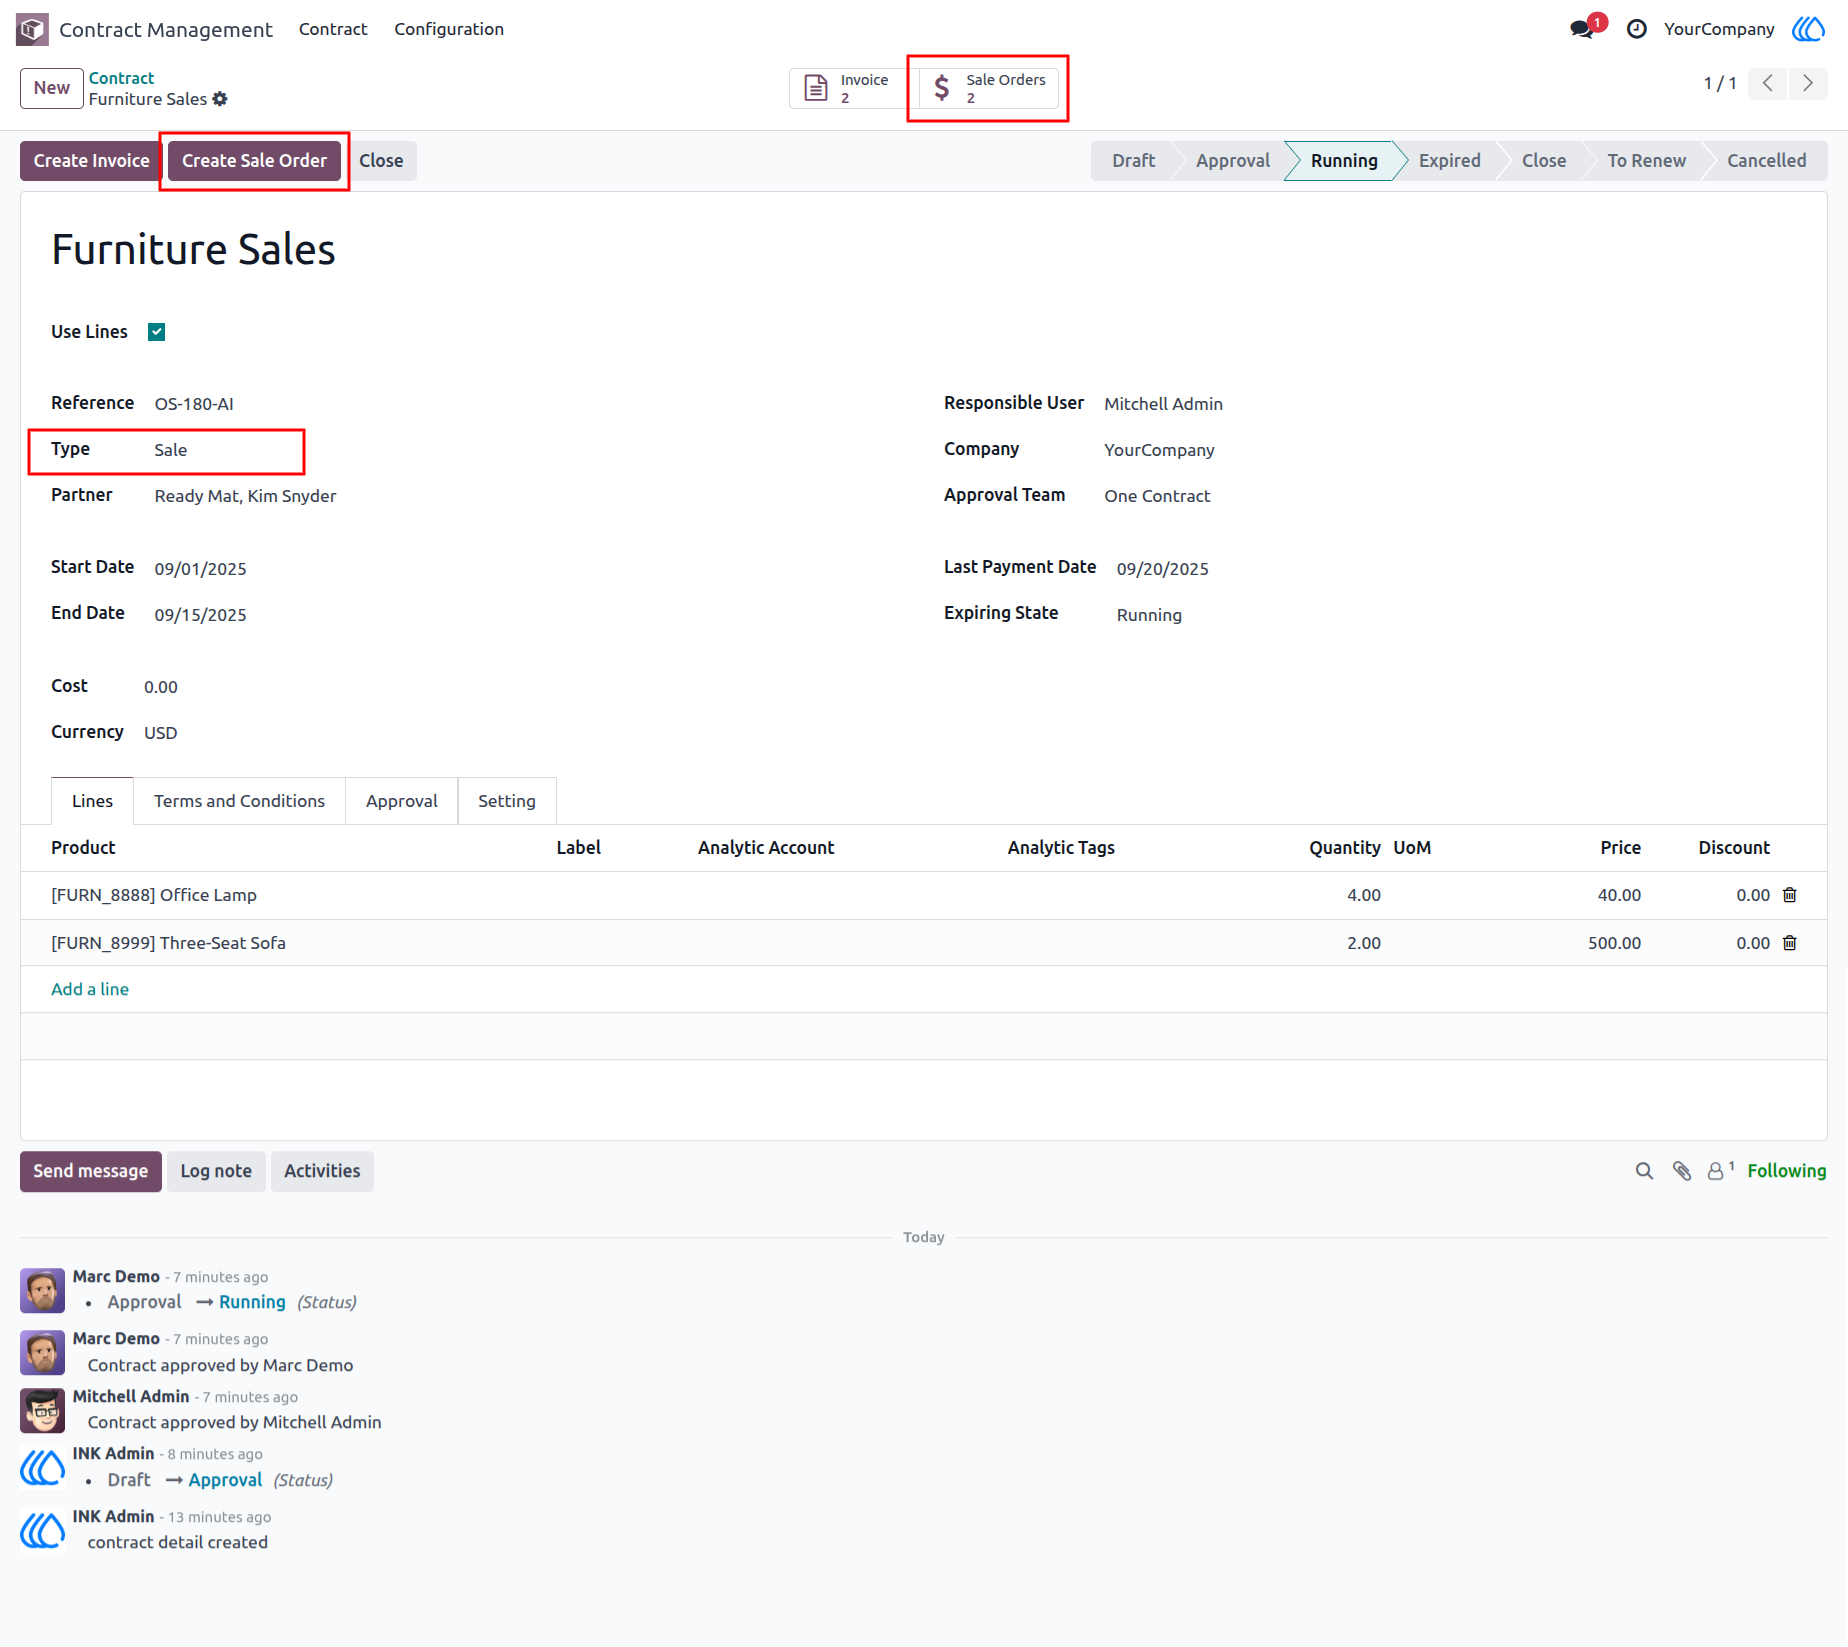Open Responsible User field dropdown
The width and height of the screenshot is (1848, 1647).
pos(1163,404)
